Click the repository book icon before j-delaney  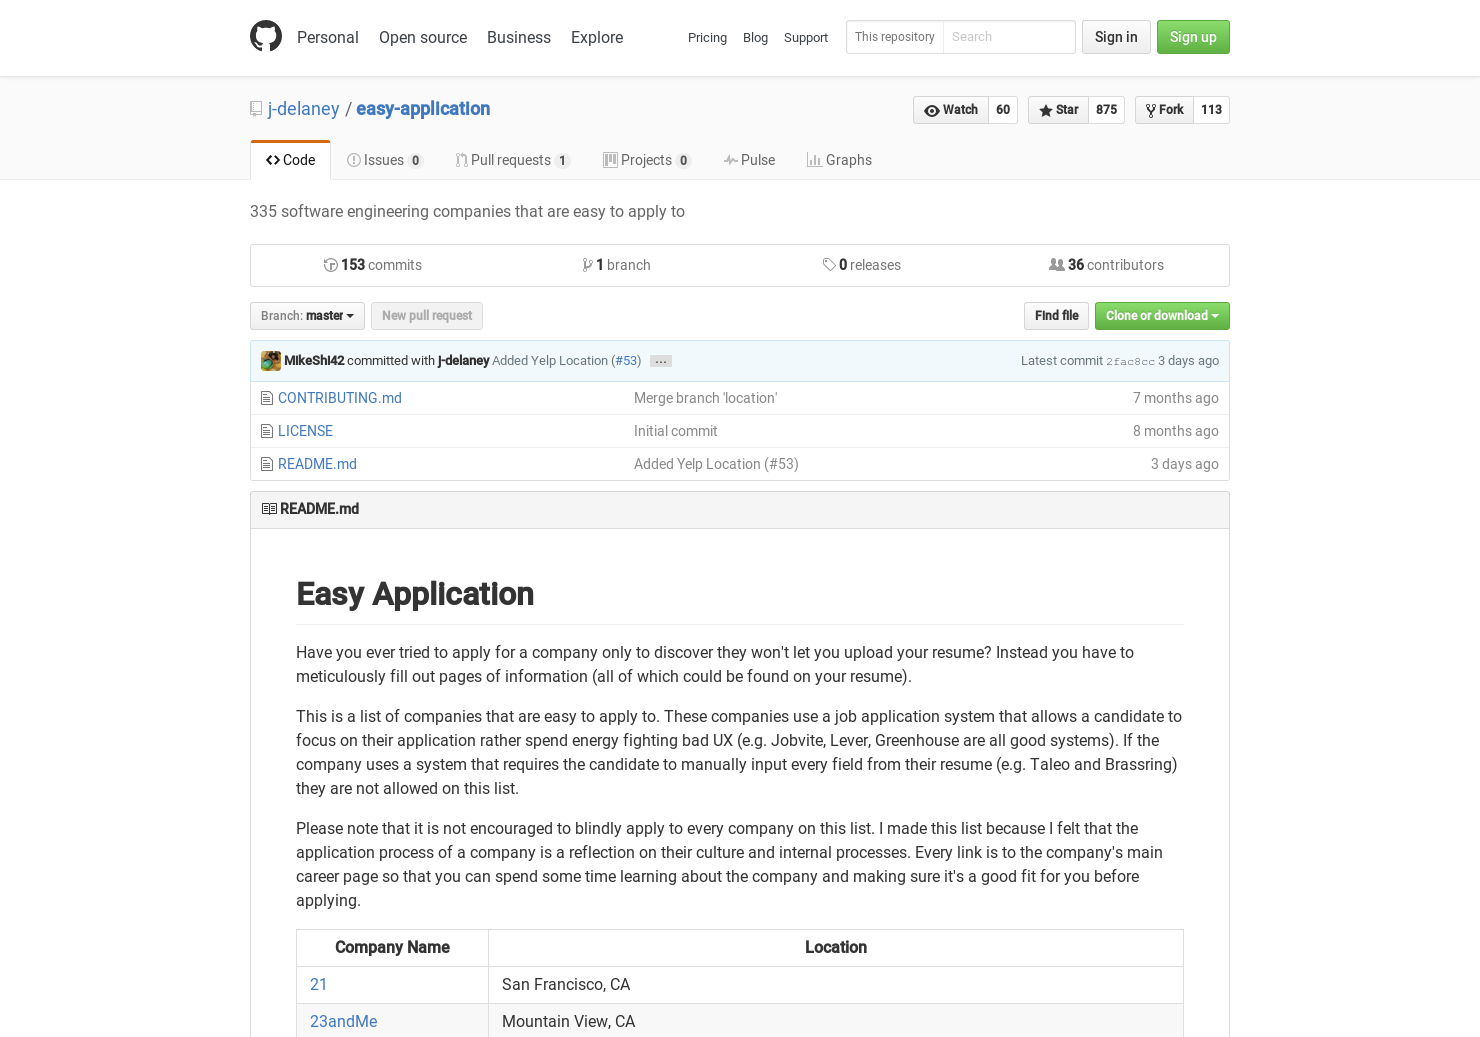[x=255, y=108]
